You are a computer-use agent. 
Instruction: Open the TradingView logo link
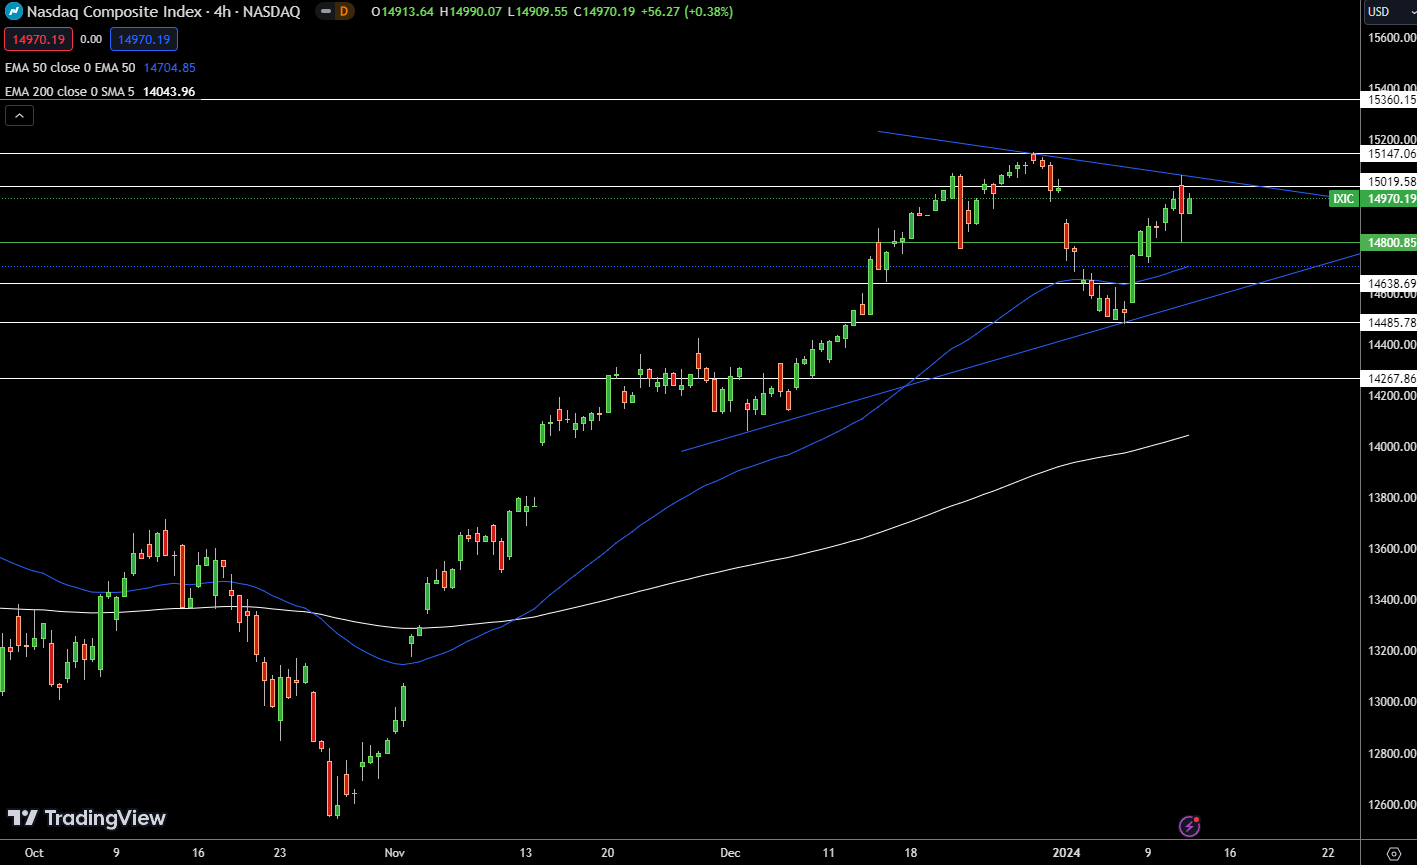click(x=87, y=818)
